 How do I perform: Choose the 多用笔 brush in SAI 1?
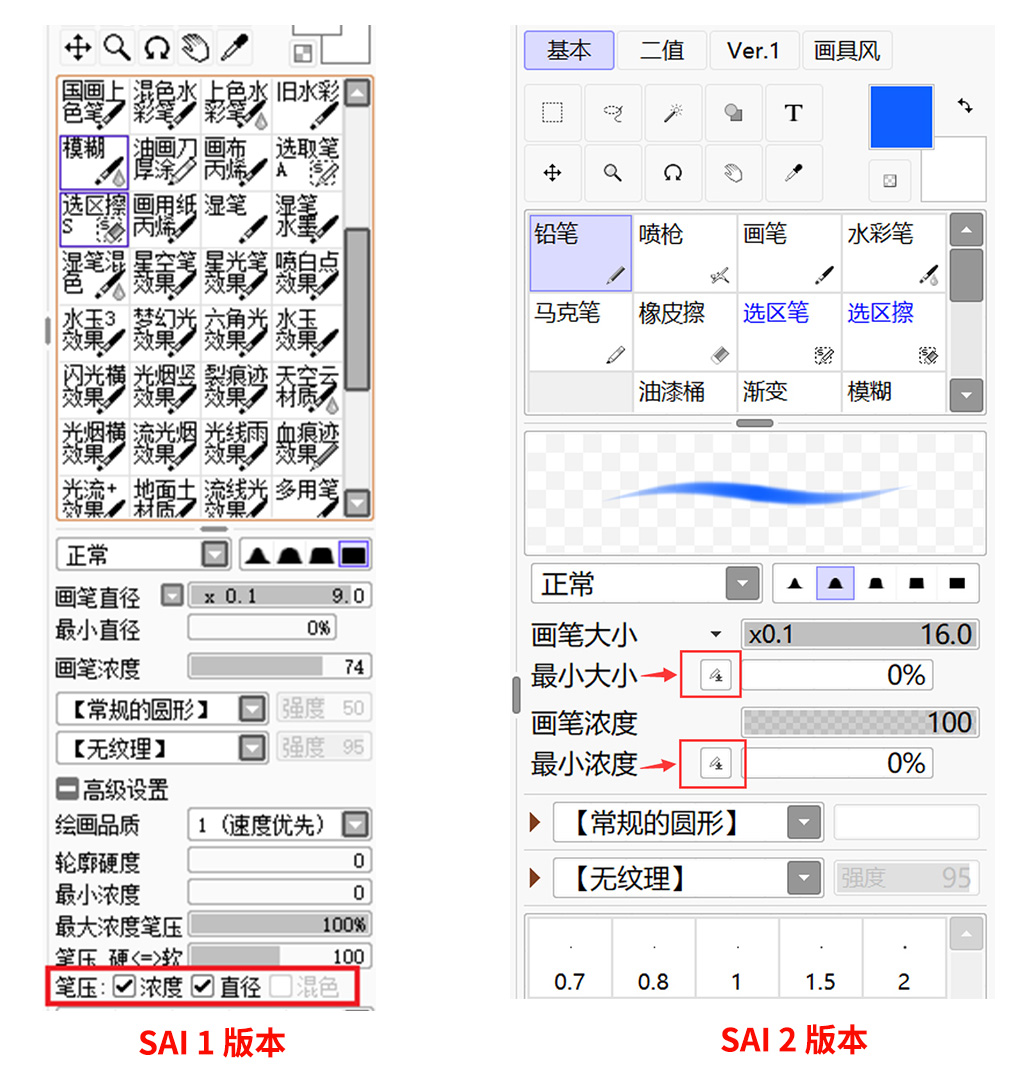(307, 498)
